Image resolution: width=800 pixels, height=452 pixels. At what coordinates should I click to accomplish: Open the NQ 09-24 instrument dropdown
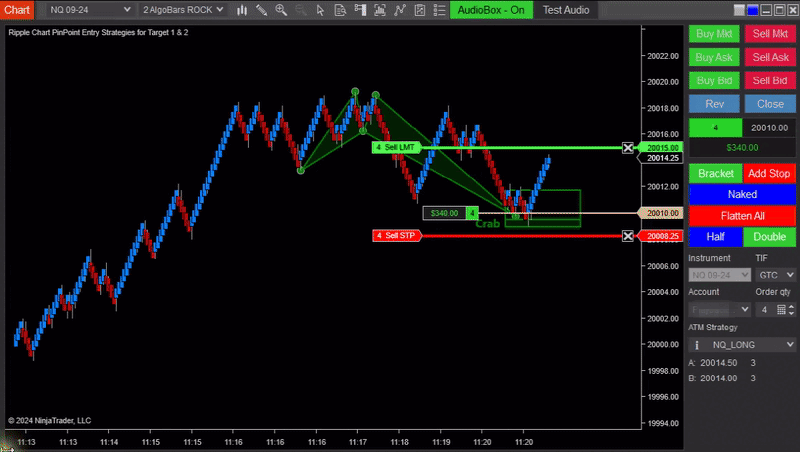[89, 9]
